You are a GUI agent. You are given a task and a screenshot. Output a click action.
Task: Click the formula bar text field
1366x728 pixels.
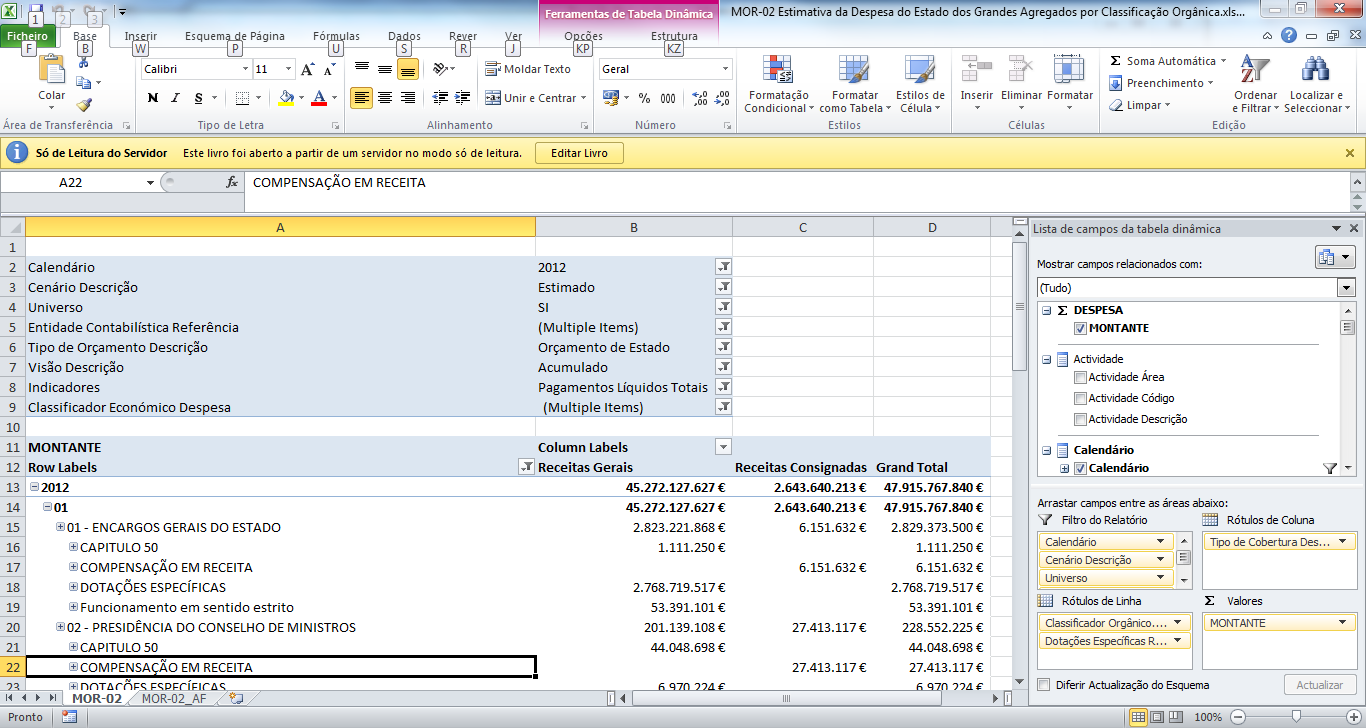click(x=795, y=183)
